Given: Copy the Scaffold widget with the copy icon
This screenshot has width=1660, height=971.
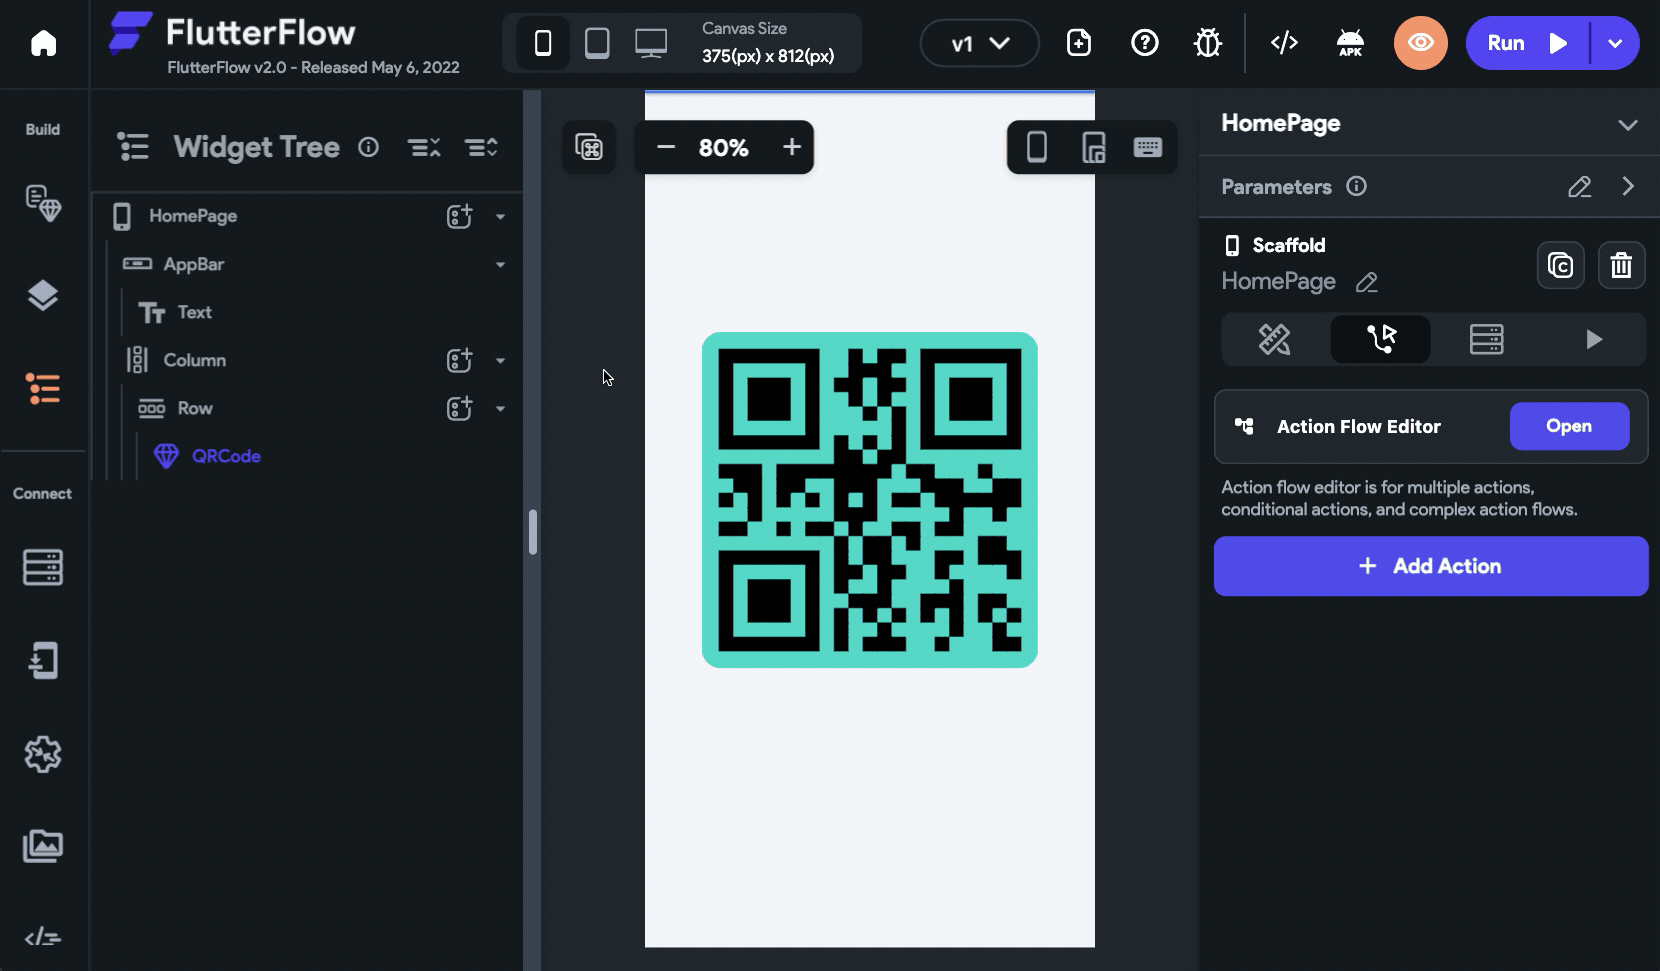Looking at the screenshot, I should (x=1560, y=265).
